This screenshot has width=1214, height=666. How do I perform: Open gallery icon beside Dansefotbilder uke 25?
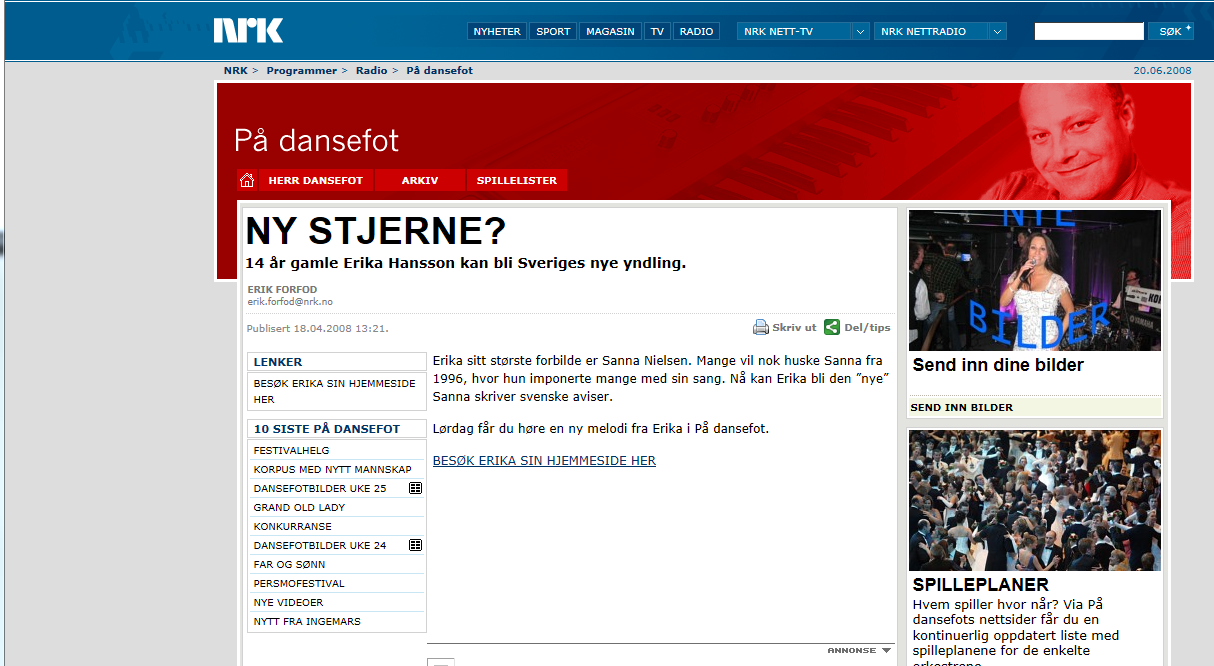(x=415, y=488)
